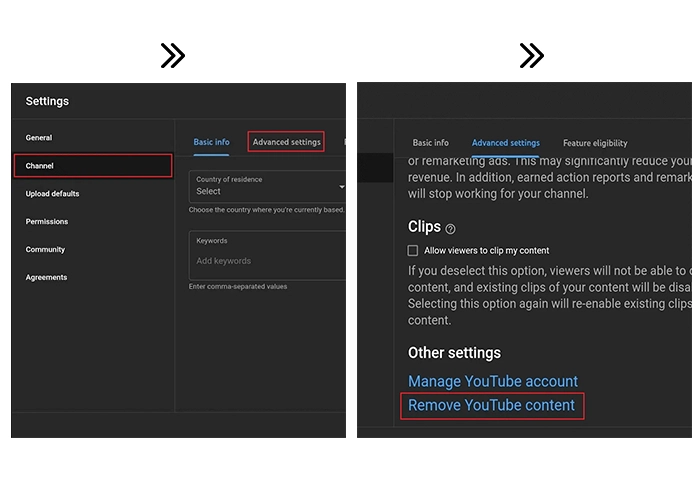Switch to the Feature eligibility tab
This screenshot has height=500, width=700.
[x=595, y=143]
